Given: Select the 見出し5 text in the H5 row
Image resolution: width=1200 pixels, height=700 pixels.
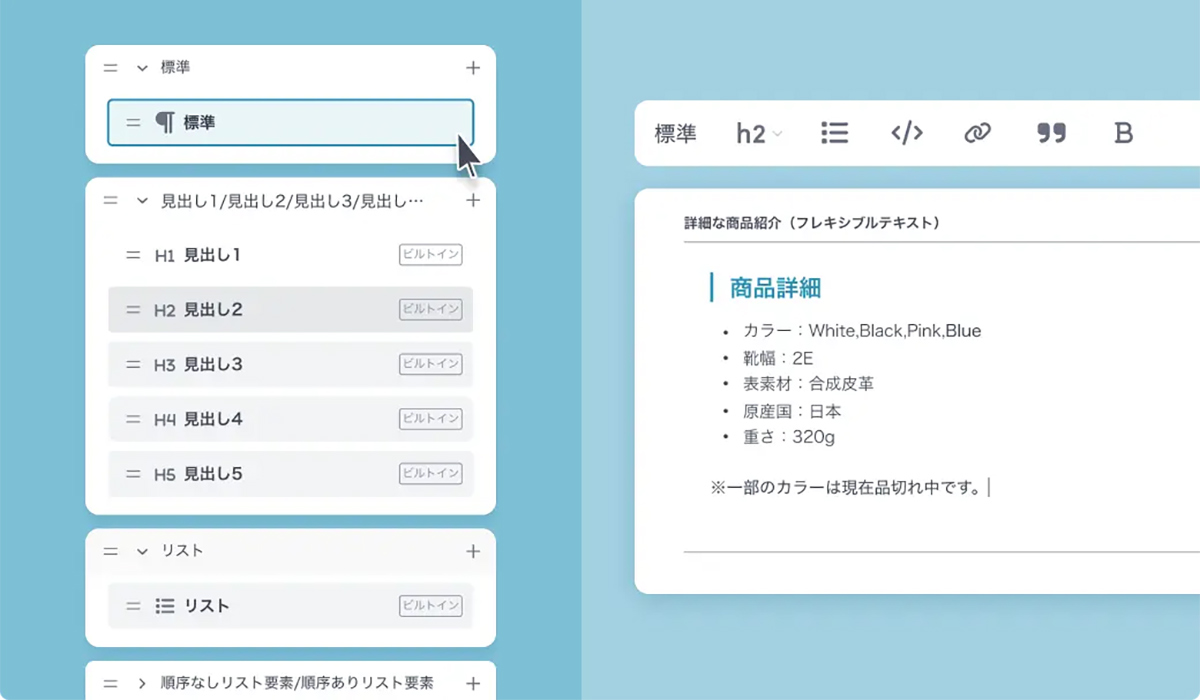Looking at the screenshot, I should tap(213, 474).
